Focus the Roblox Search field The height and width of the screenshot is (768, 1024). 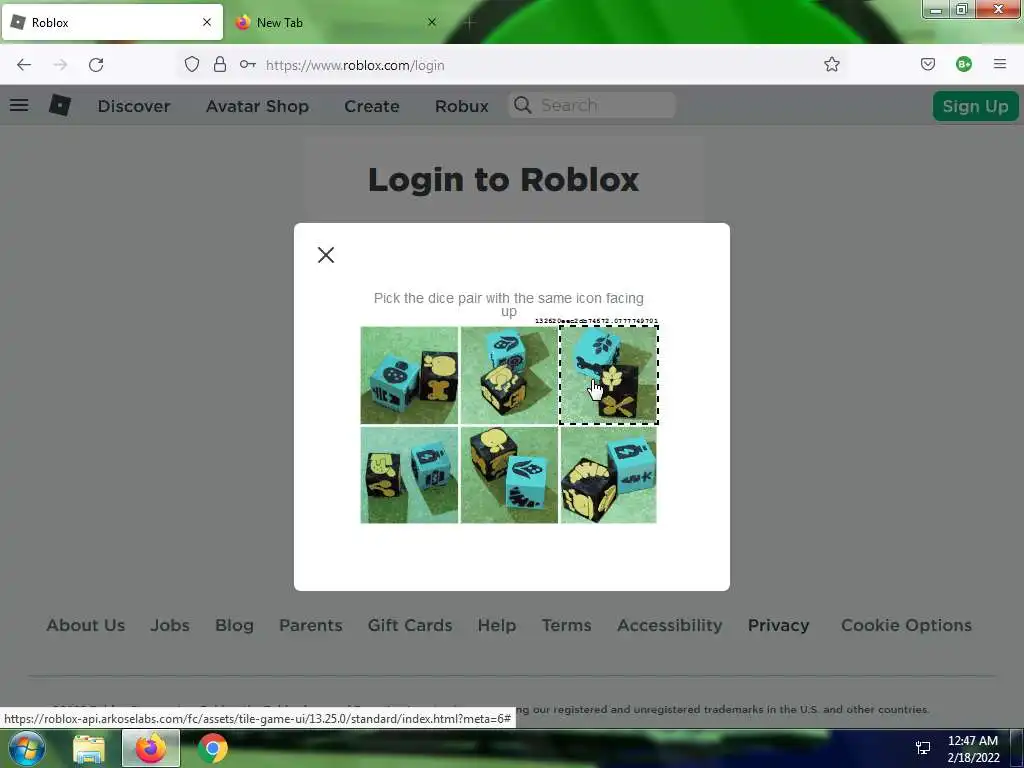[592, 105]
